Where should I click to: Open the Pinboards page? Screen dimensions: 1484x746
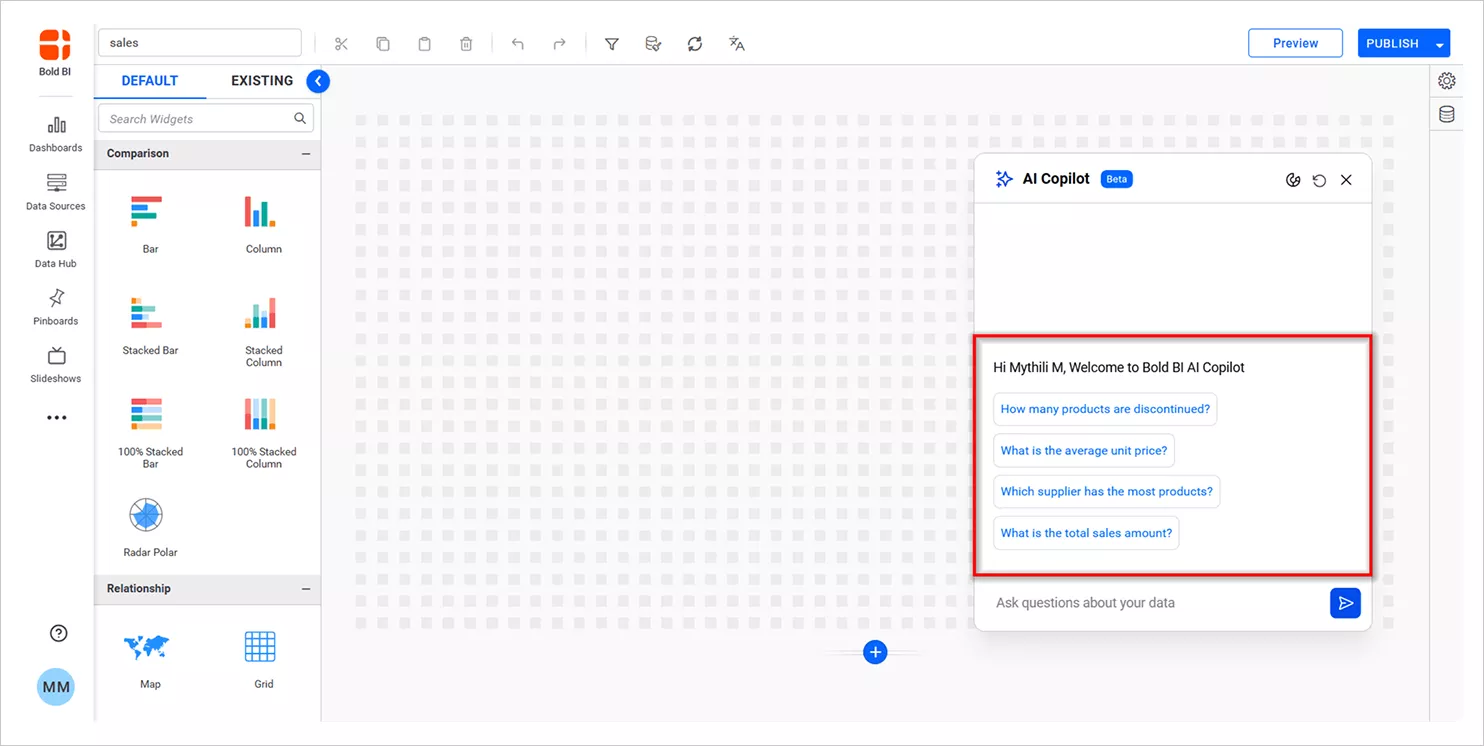pyautogui.click(x=56, y=308)
